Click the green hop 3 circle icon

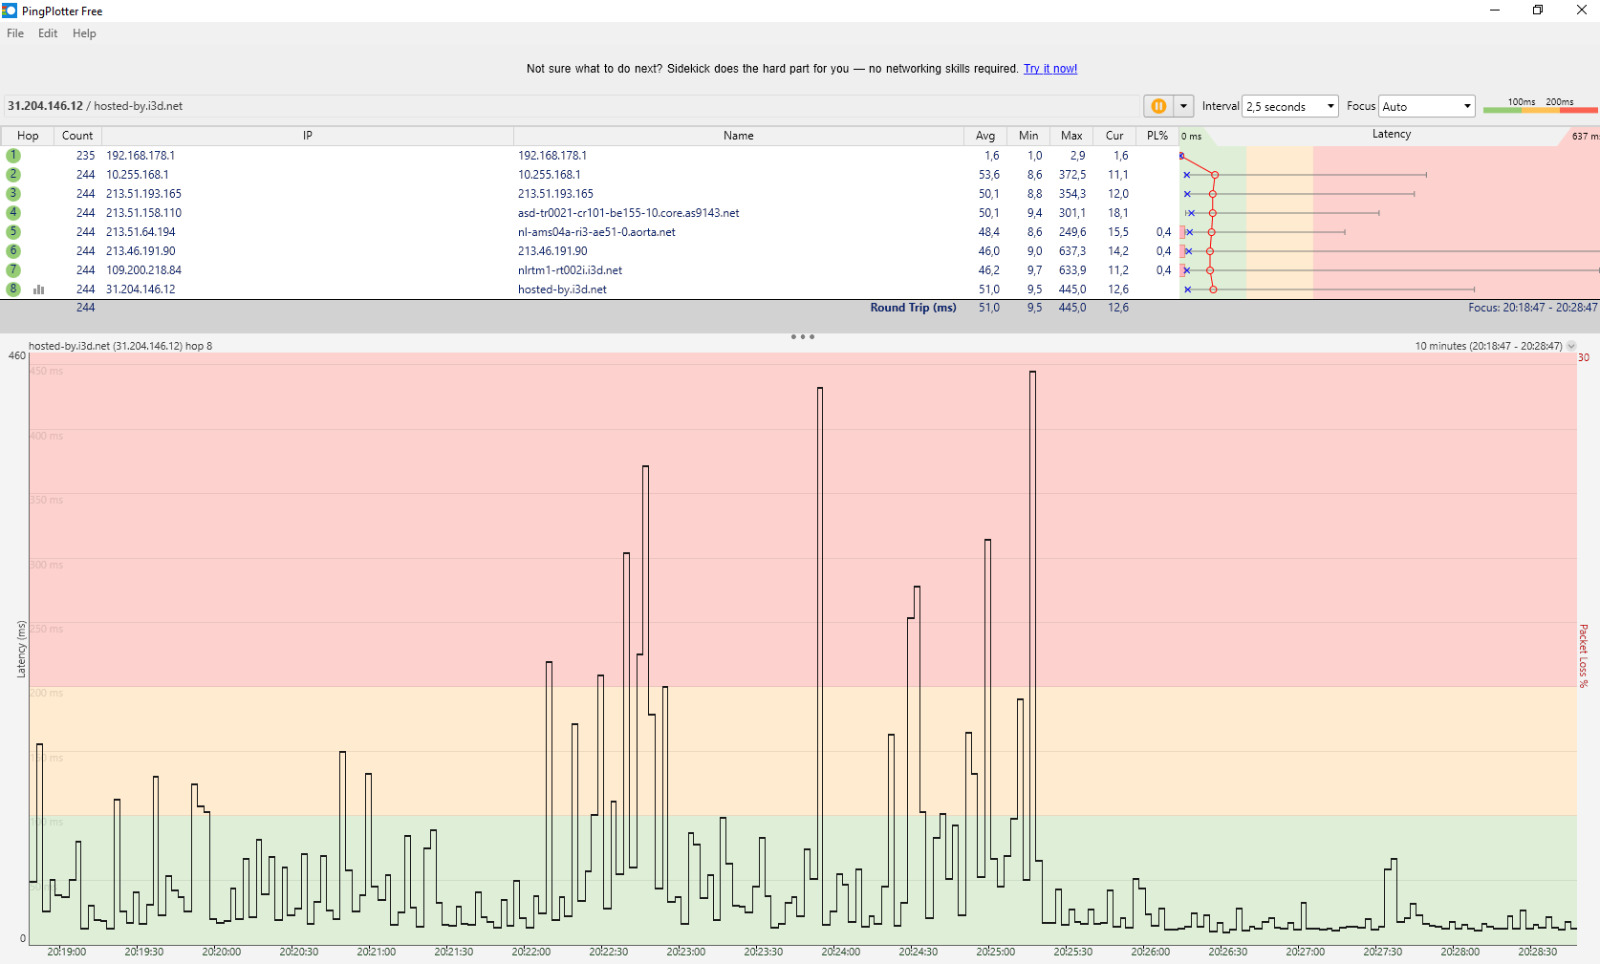click(13, 194)
